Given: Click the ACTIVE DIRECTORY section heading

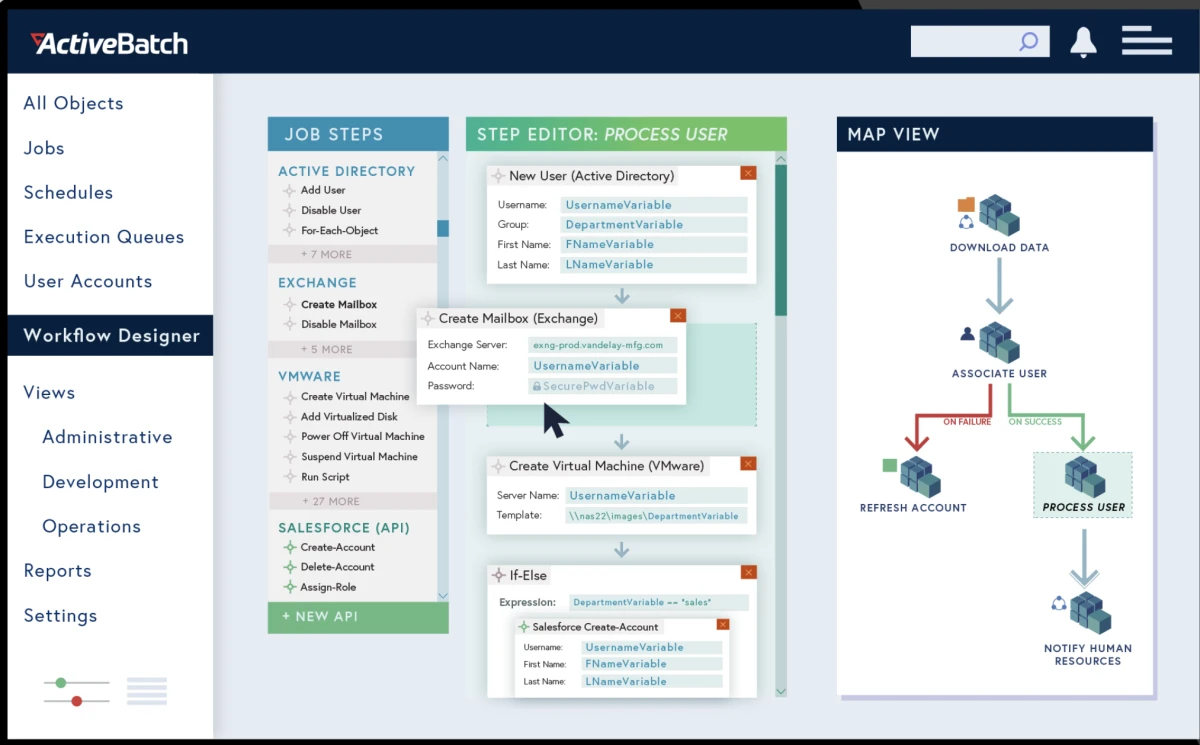Looking at the screenshot, I should 347,171.
